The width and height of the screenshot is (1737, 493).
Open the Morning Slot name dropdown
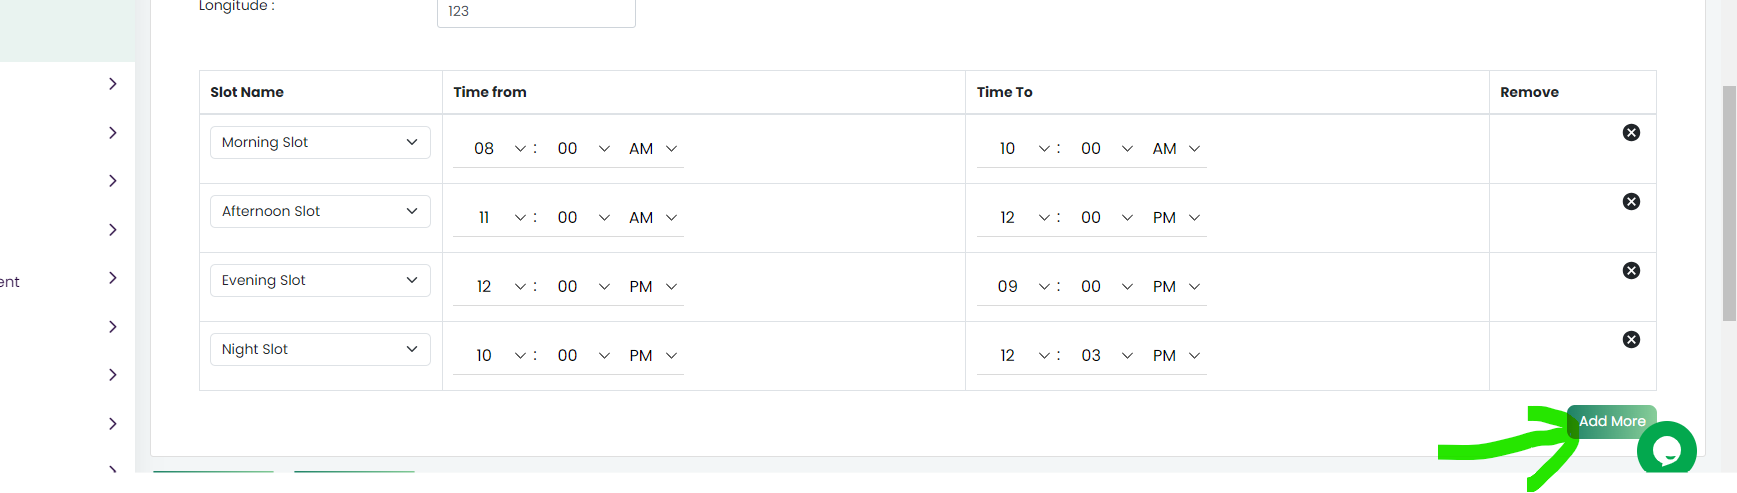pyautogui.click(x=320, y=142)
